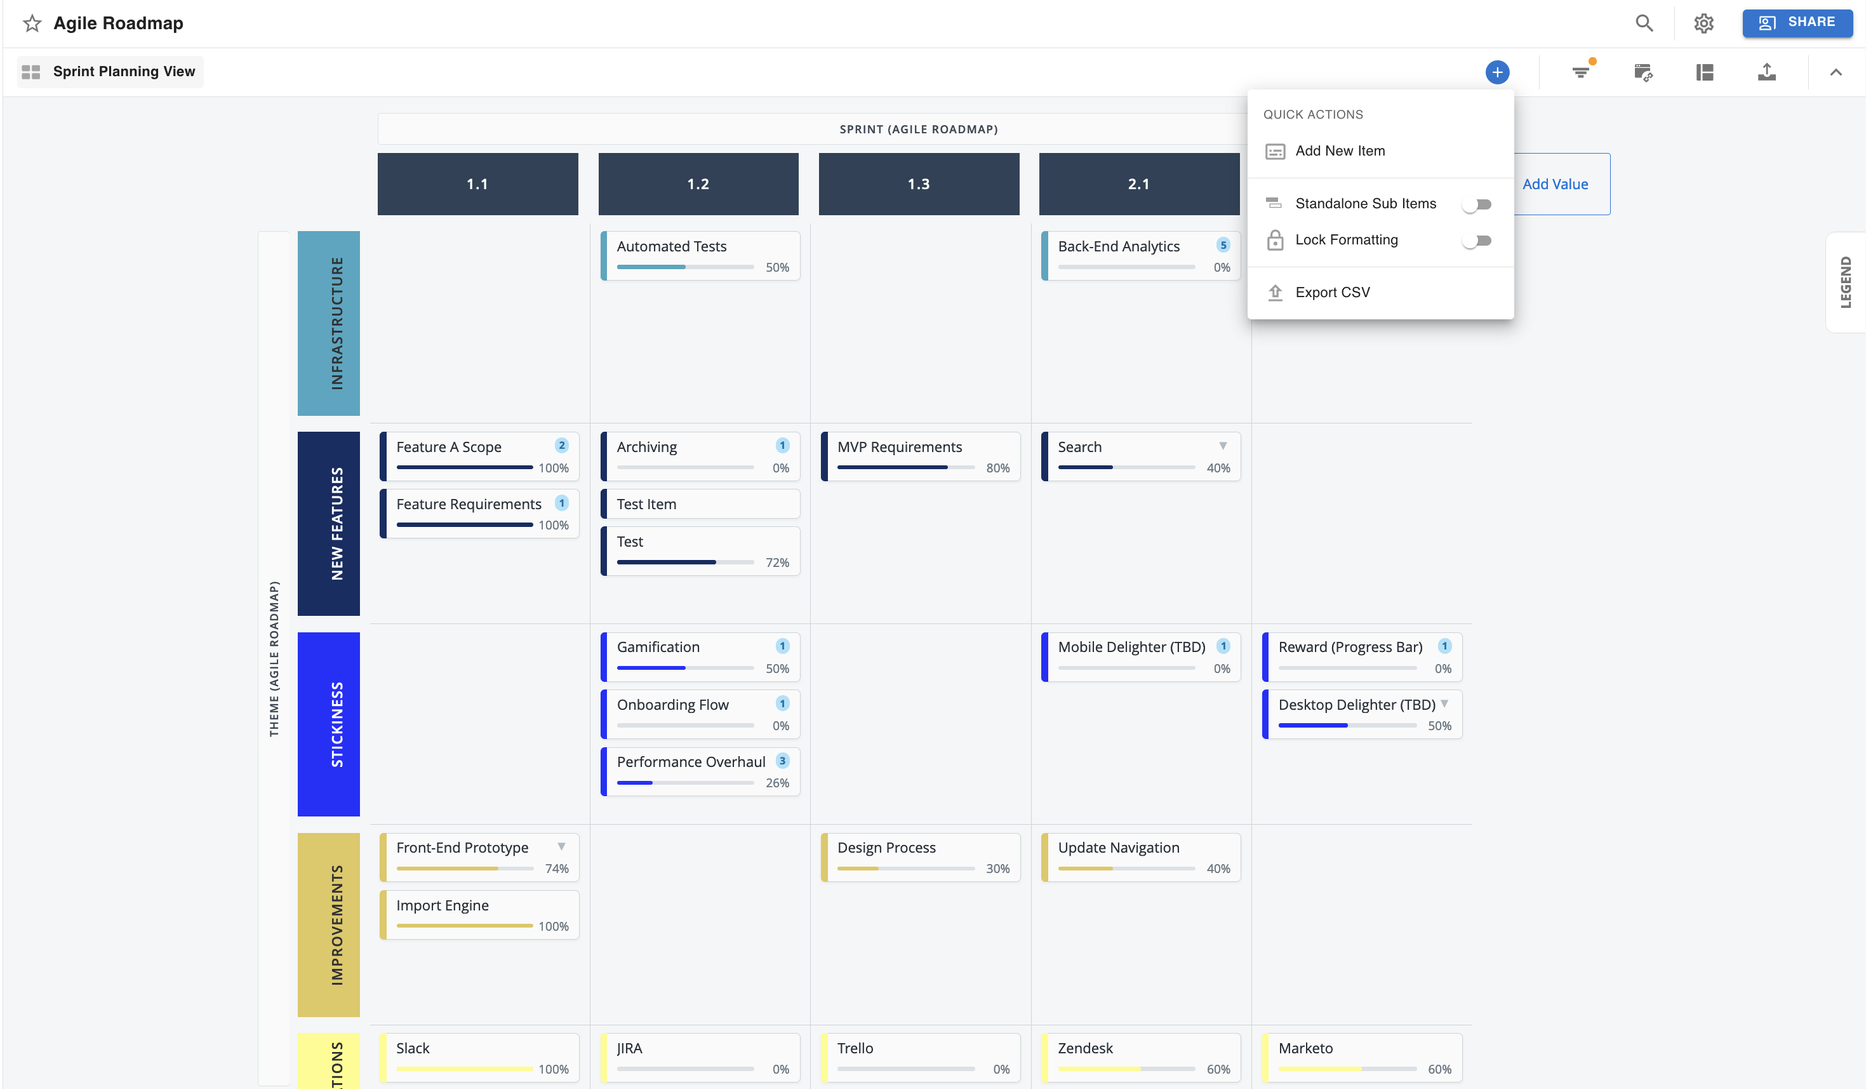Click the export upload icon in toolbar

(1767, 72)
